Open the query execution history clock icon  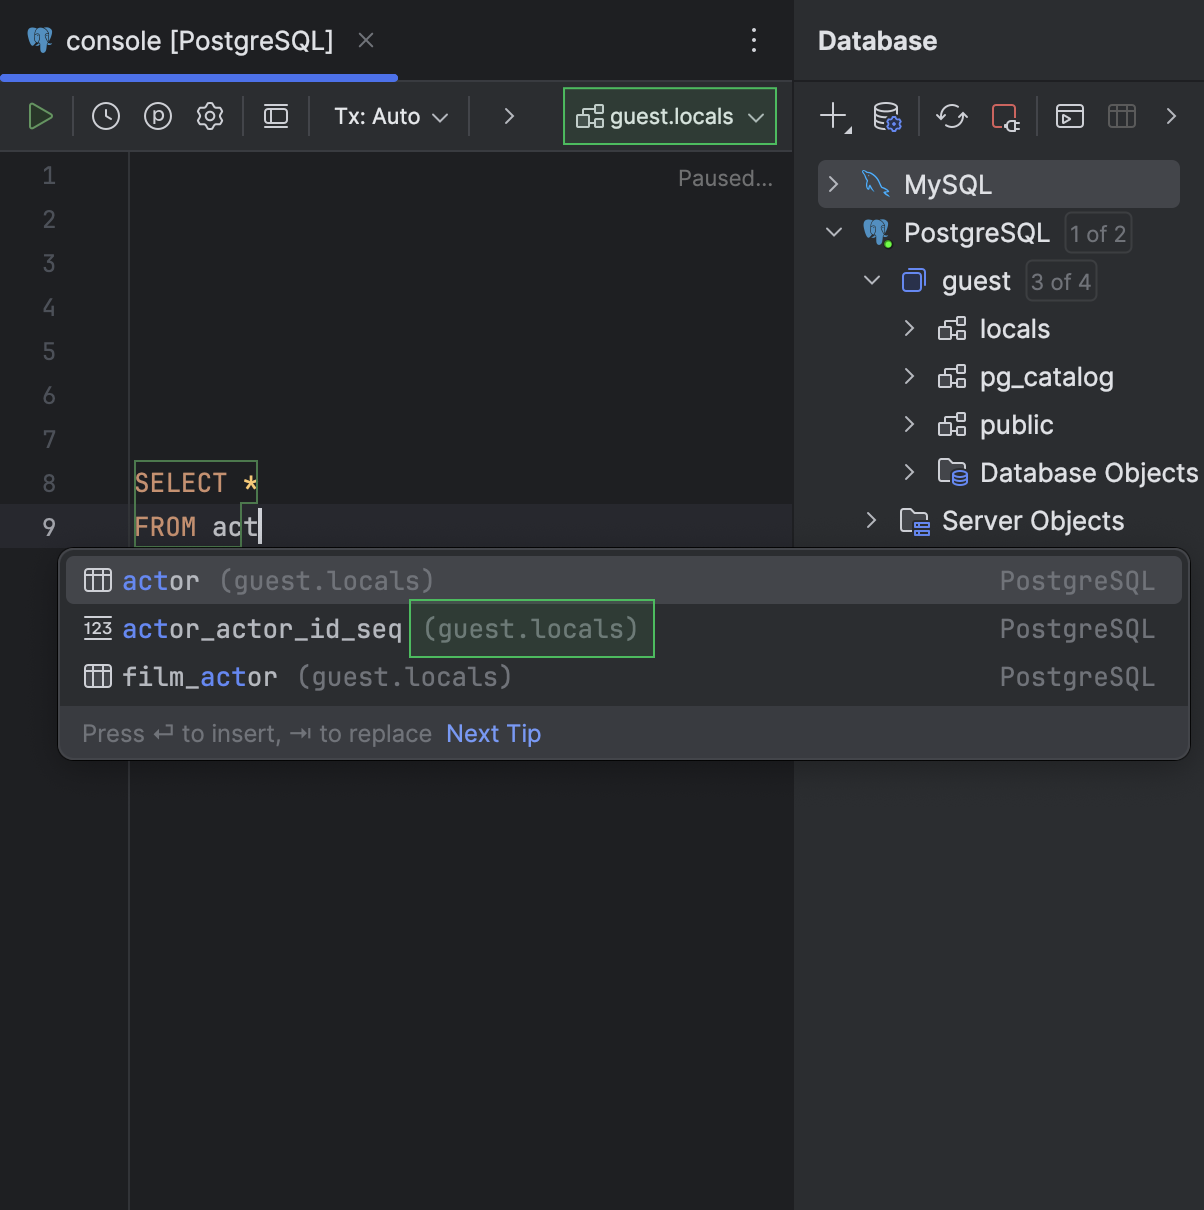(105, 115)
